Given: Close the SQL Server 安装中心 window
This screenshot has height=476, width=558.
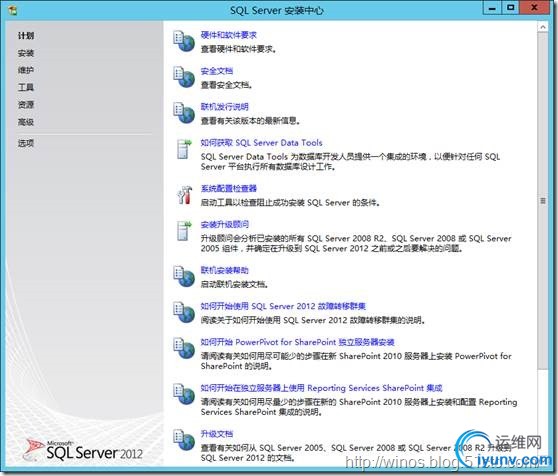Looking at the screenshot, I should (534, 8).
